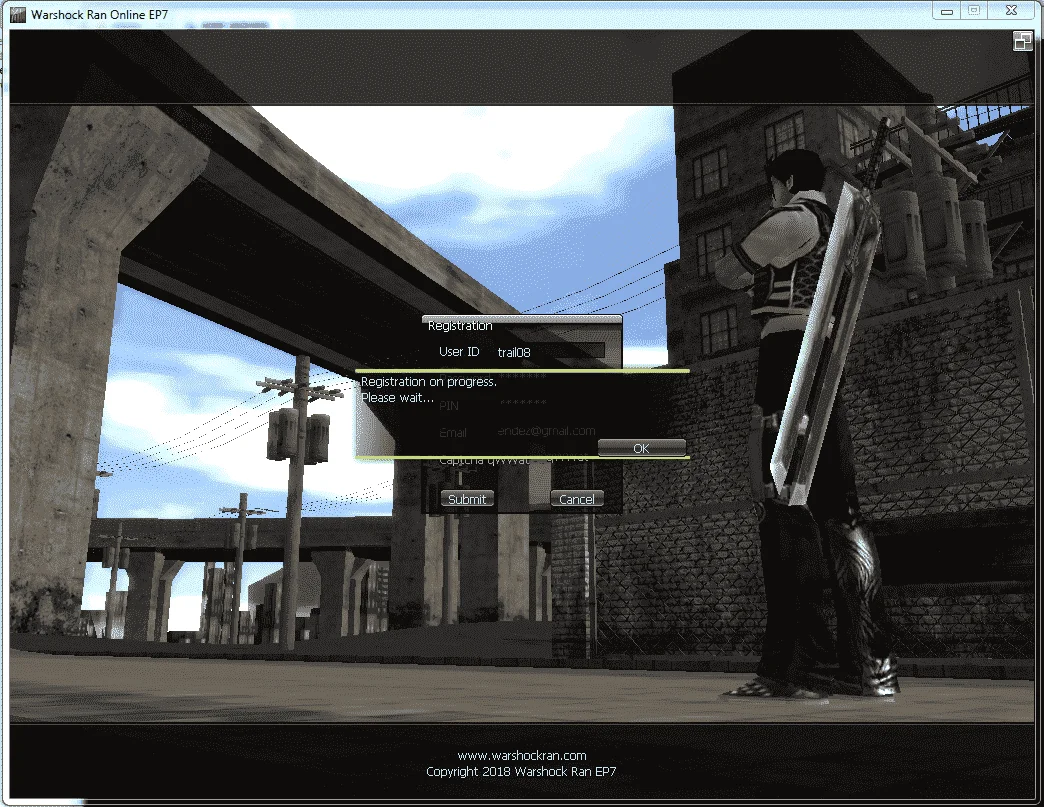
Task: Click the User ID field containing trail08
Action: point(551,352)
